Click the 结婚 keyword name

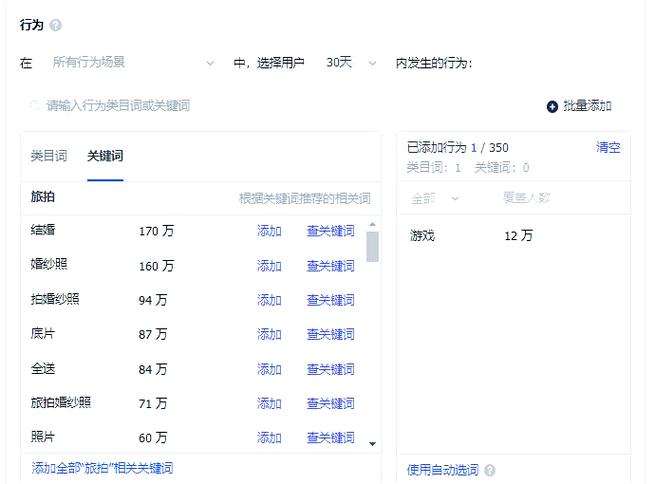43,230
